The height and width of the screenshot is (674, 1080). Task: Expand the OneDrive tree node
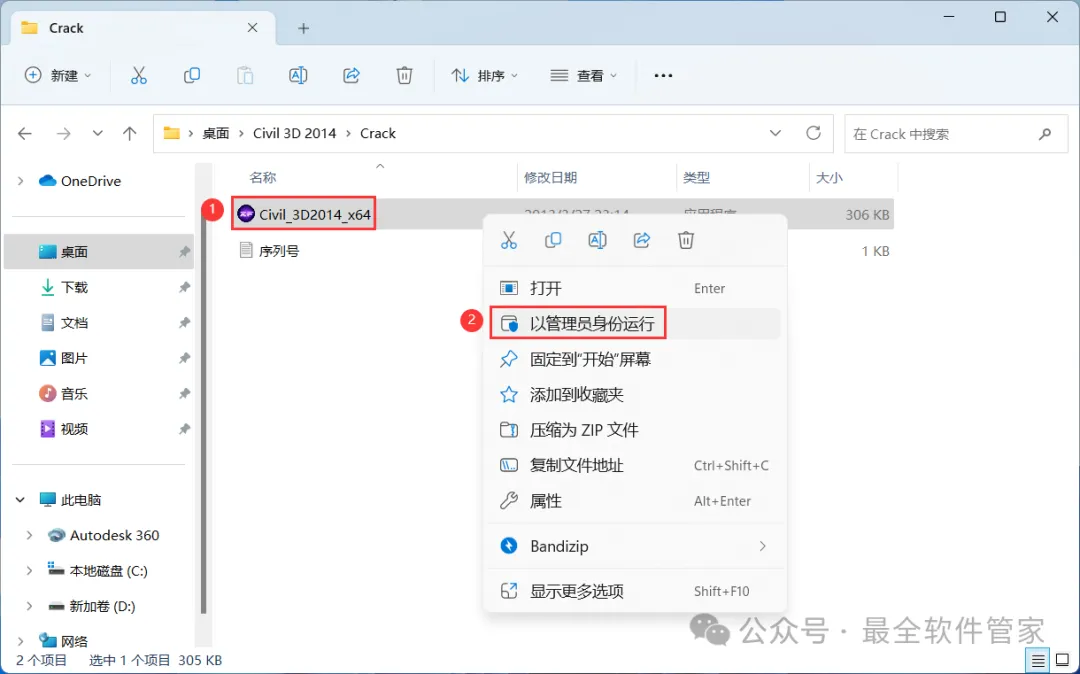(21, 181)
